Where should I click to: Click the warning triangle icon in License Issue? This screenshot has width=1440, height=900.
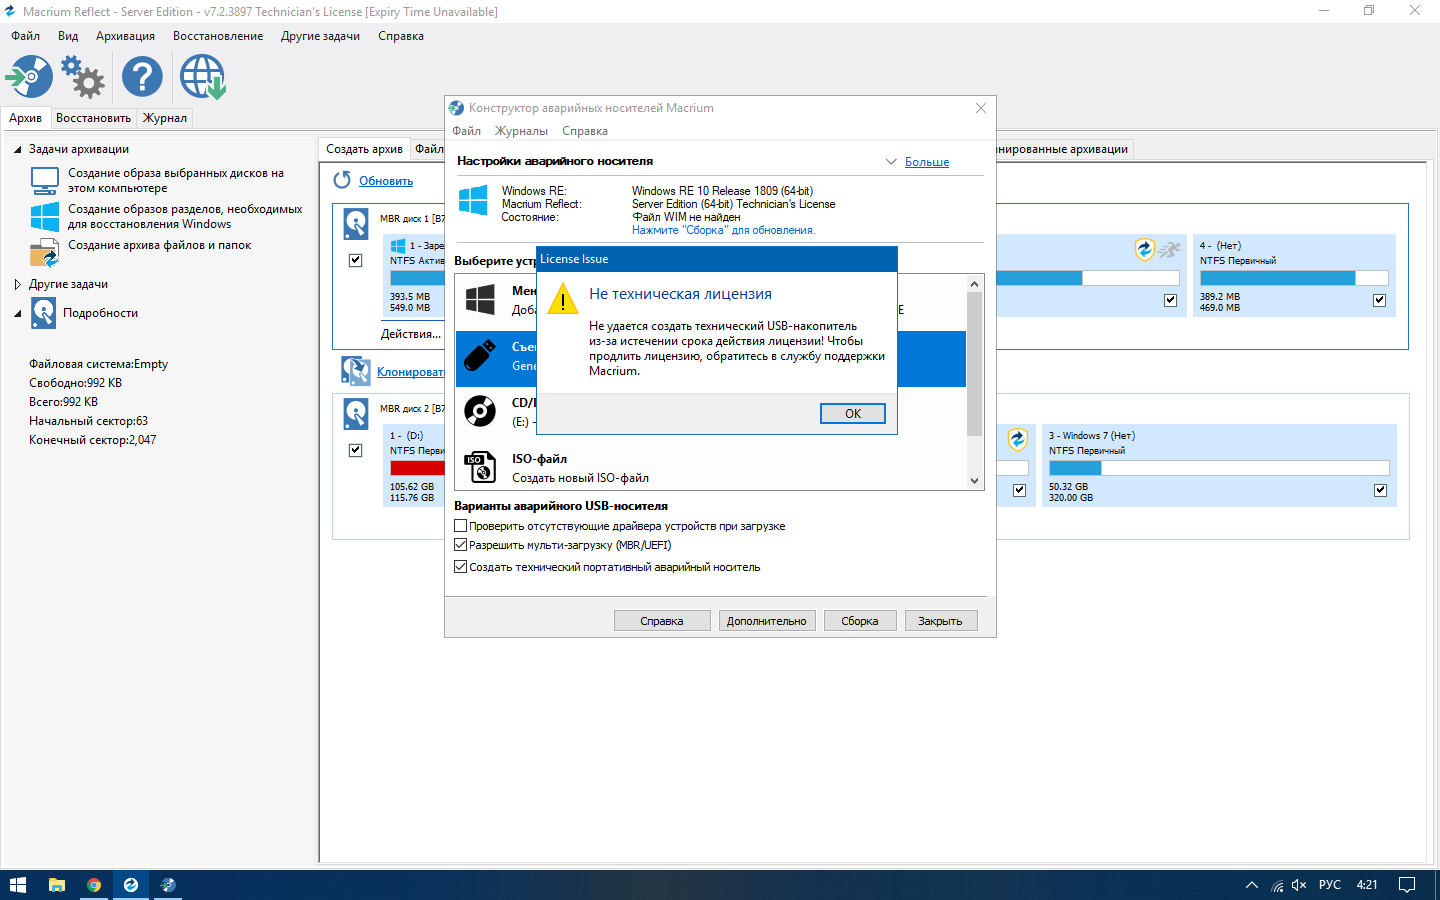pos(563,299)
